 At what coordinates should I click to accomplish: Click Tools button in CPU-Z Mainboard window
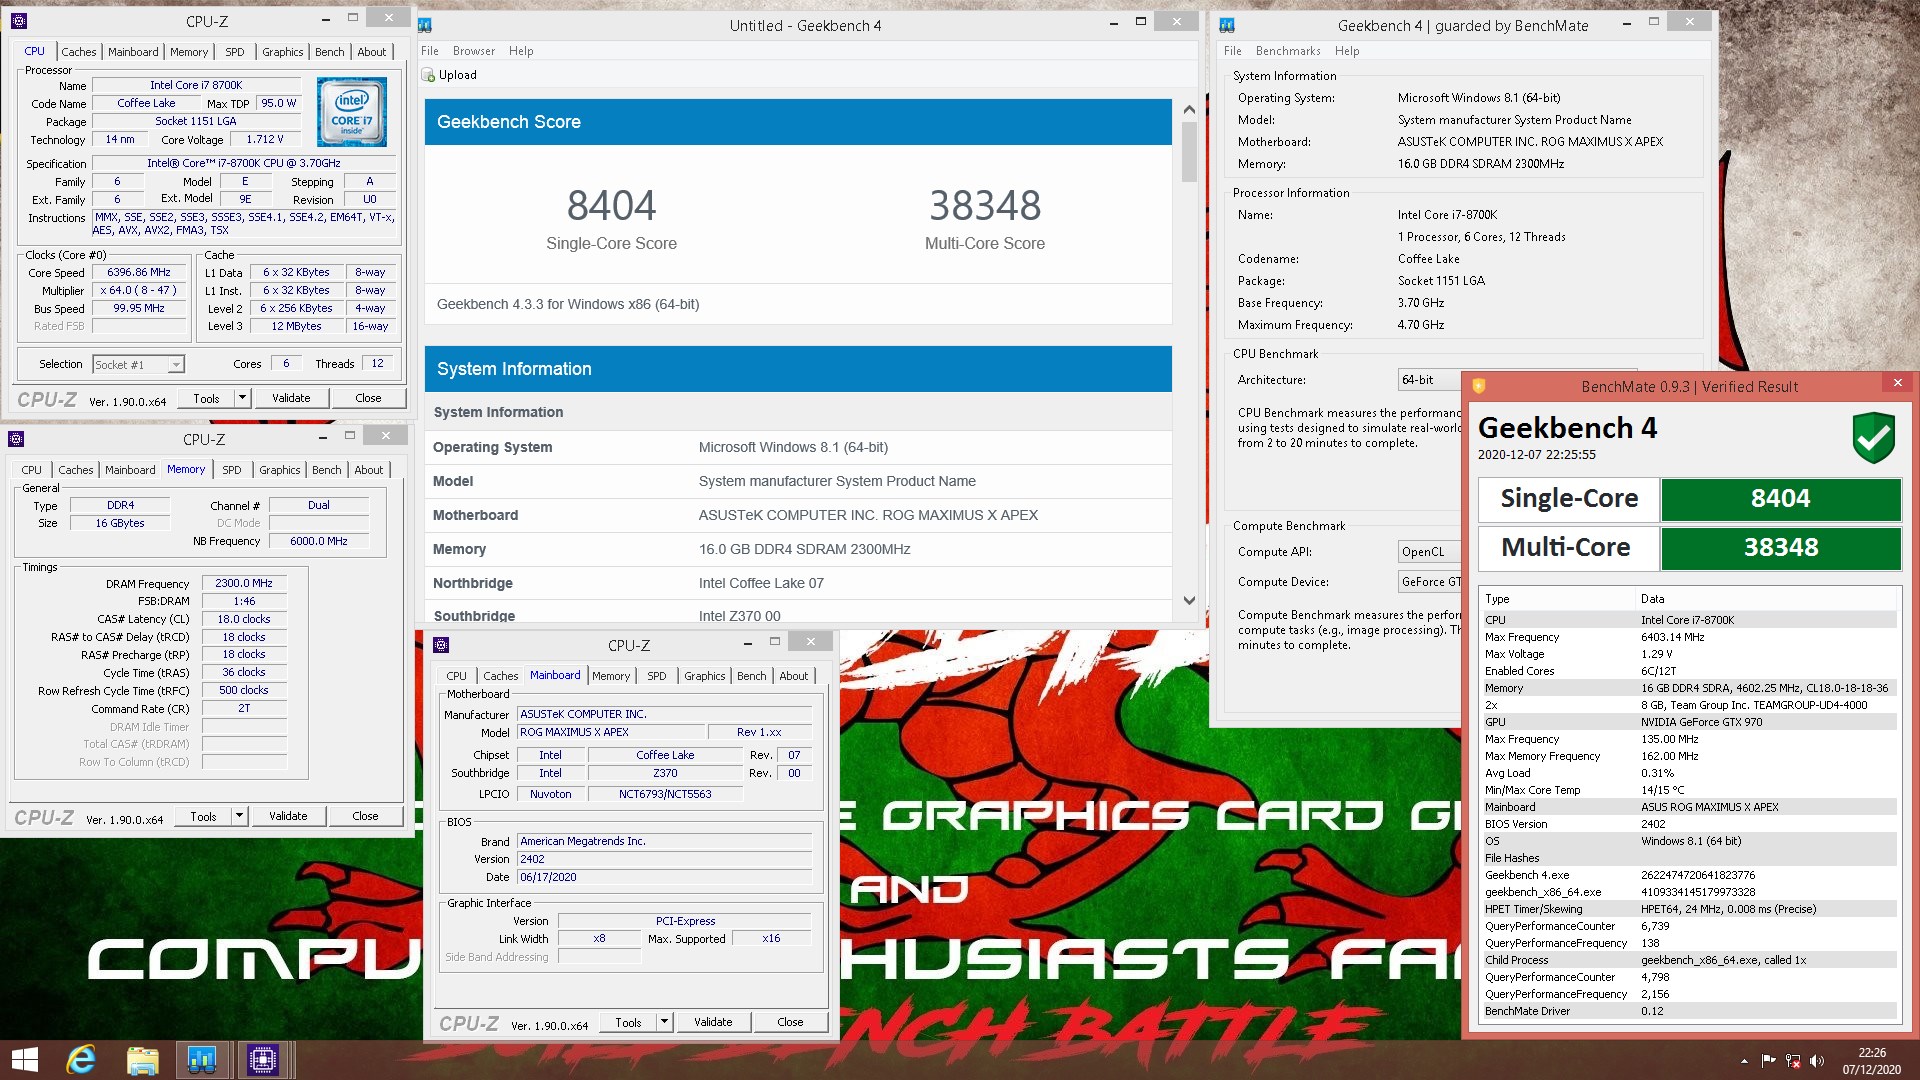point(628,1022)
